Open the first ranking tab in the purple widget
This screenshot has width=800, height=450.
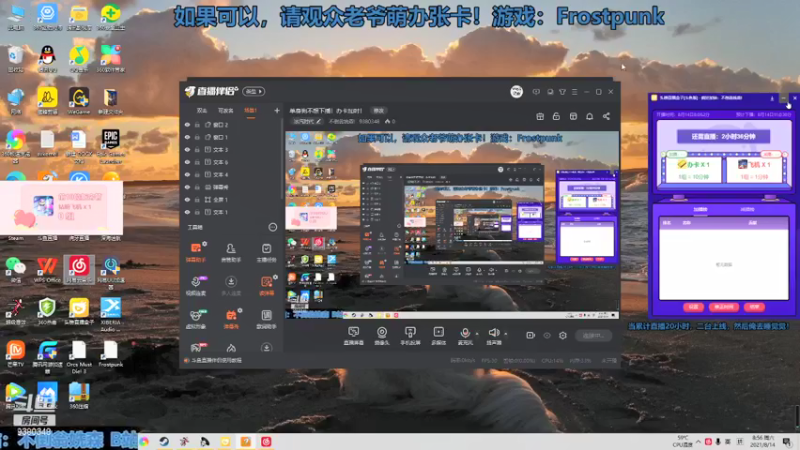coord(700,209)
